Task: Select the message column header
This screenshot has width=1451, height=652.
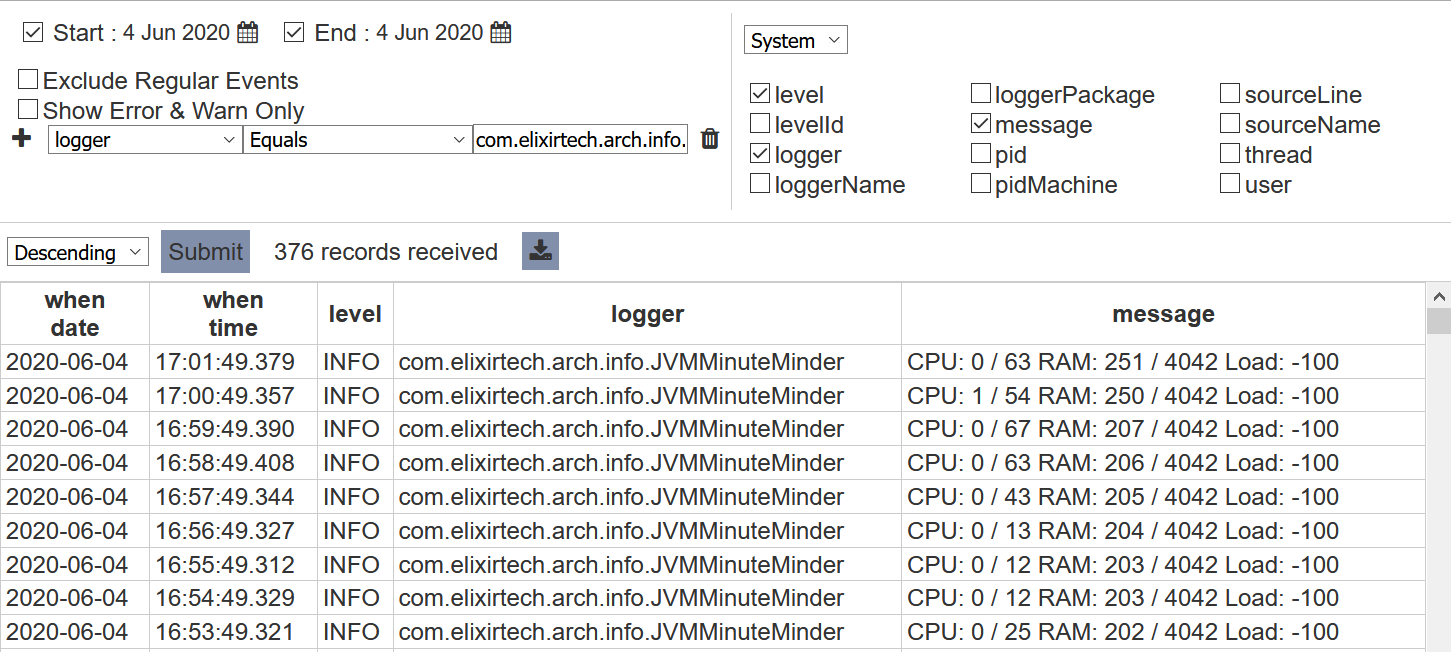Action: [1163, 314]
